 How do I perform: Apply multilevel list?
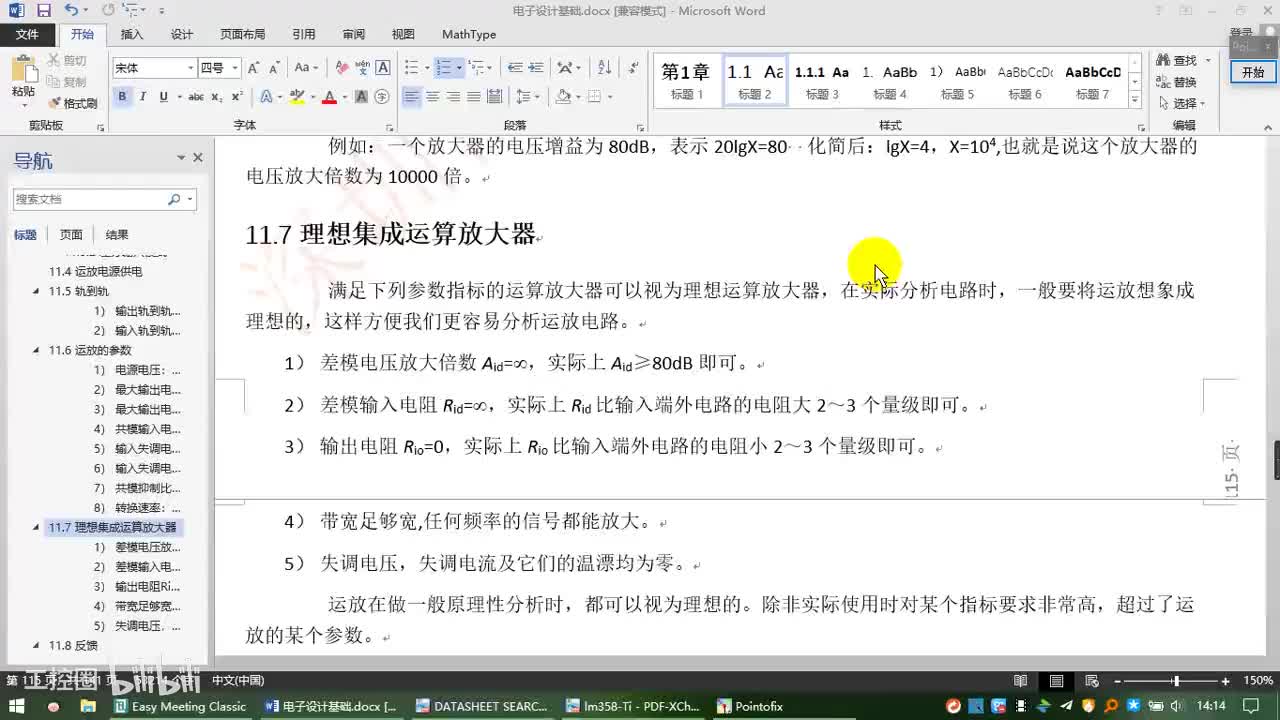click(477, 68)
